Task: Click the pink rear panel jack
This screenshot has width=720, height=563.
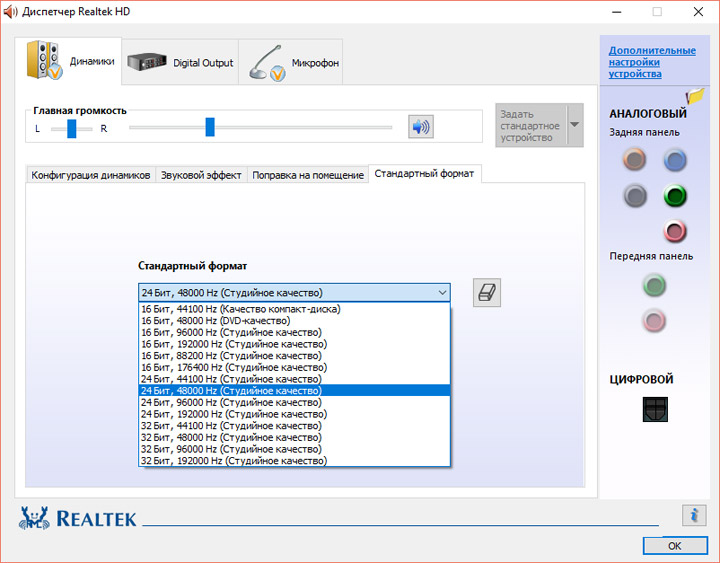Action: (675, 231)
